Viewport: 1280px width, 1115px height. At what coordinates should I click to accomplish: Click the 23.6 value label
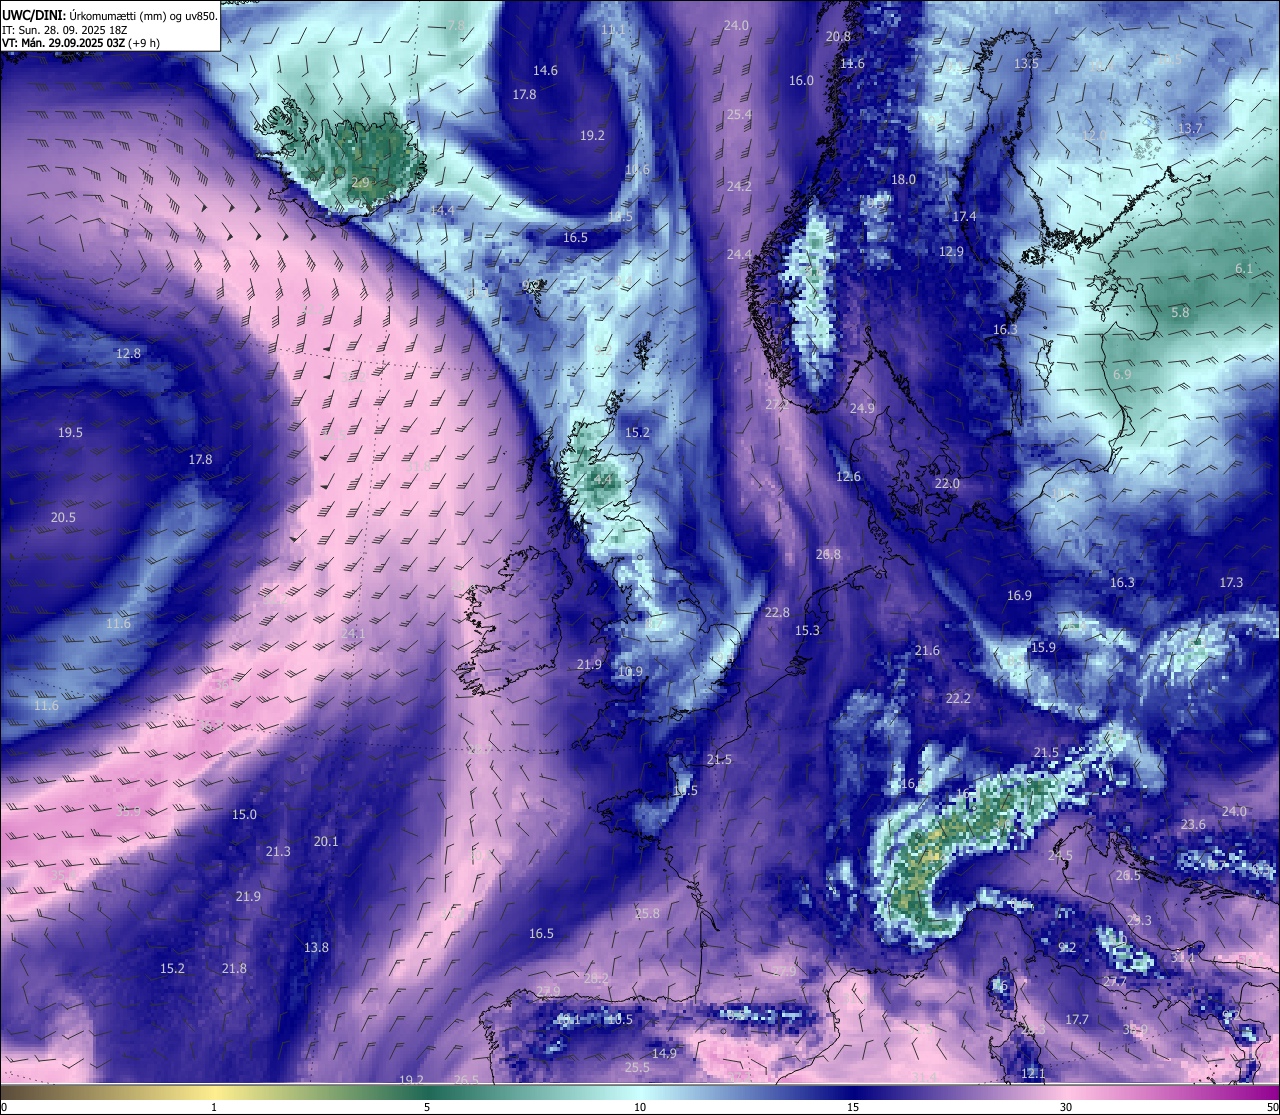(x=1193, y=824)
